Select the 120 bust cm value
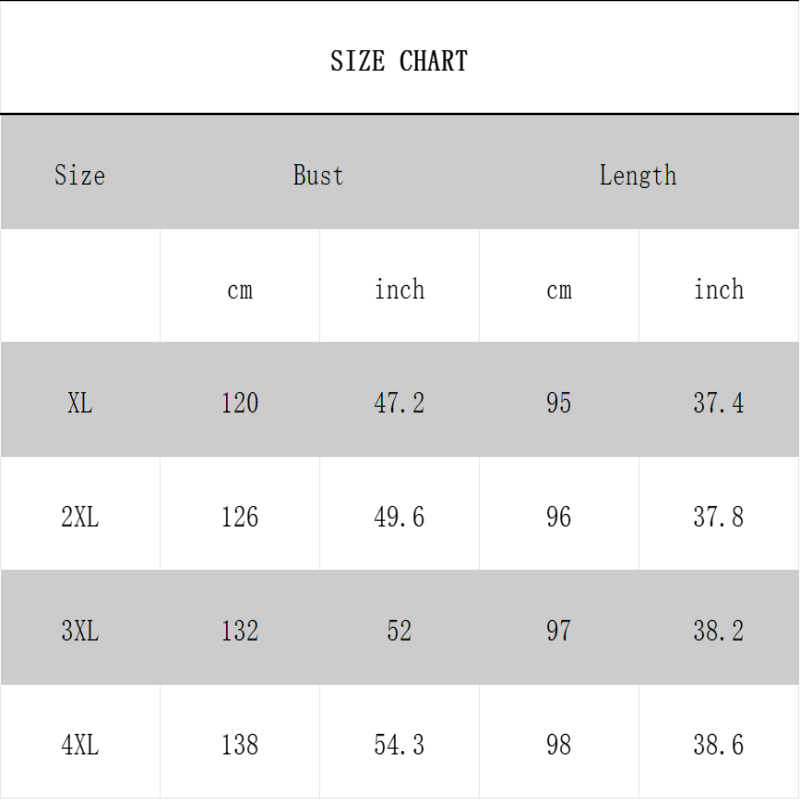 click(240, 403)
